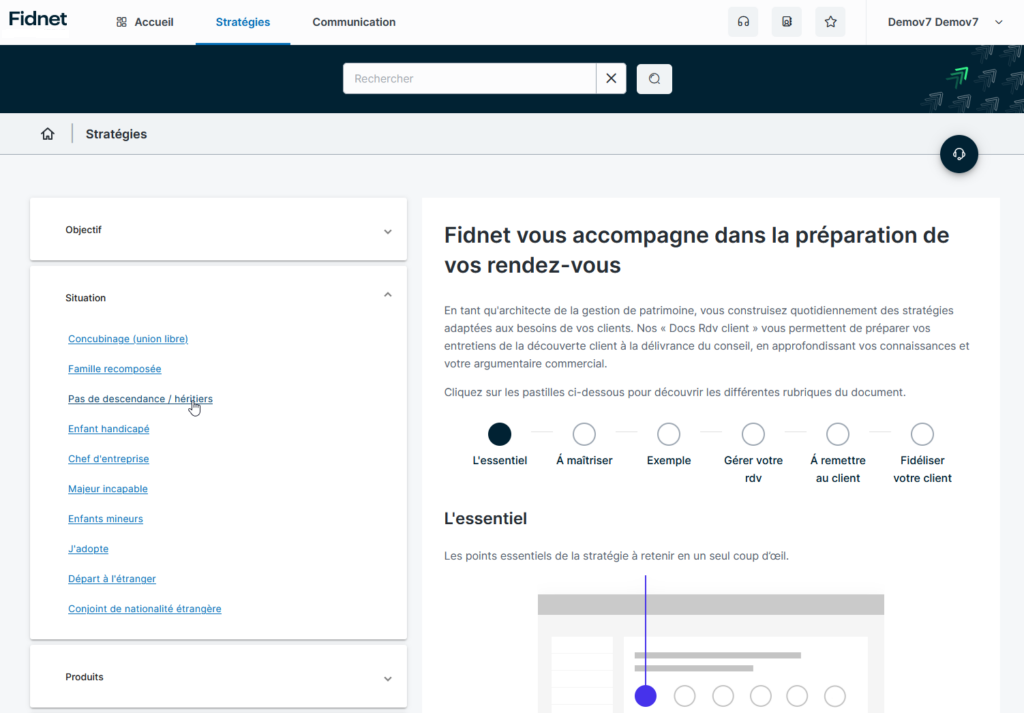This screenshot has width=1024, height=713.
Task: Open the "Chef d'entreprise" link
Action: 108,459
